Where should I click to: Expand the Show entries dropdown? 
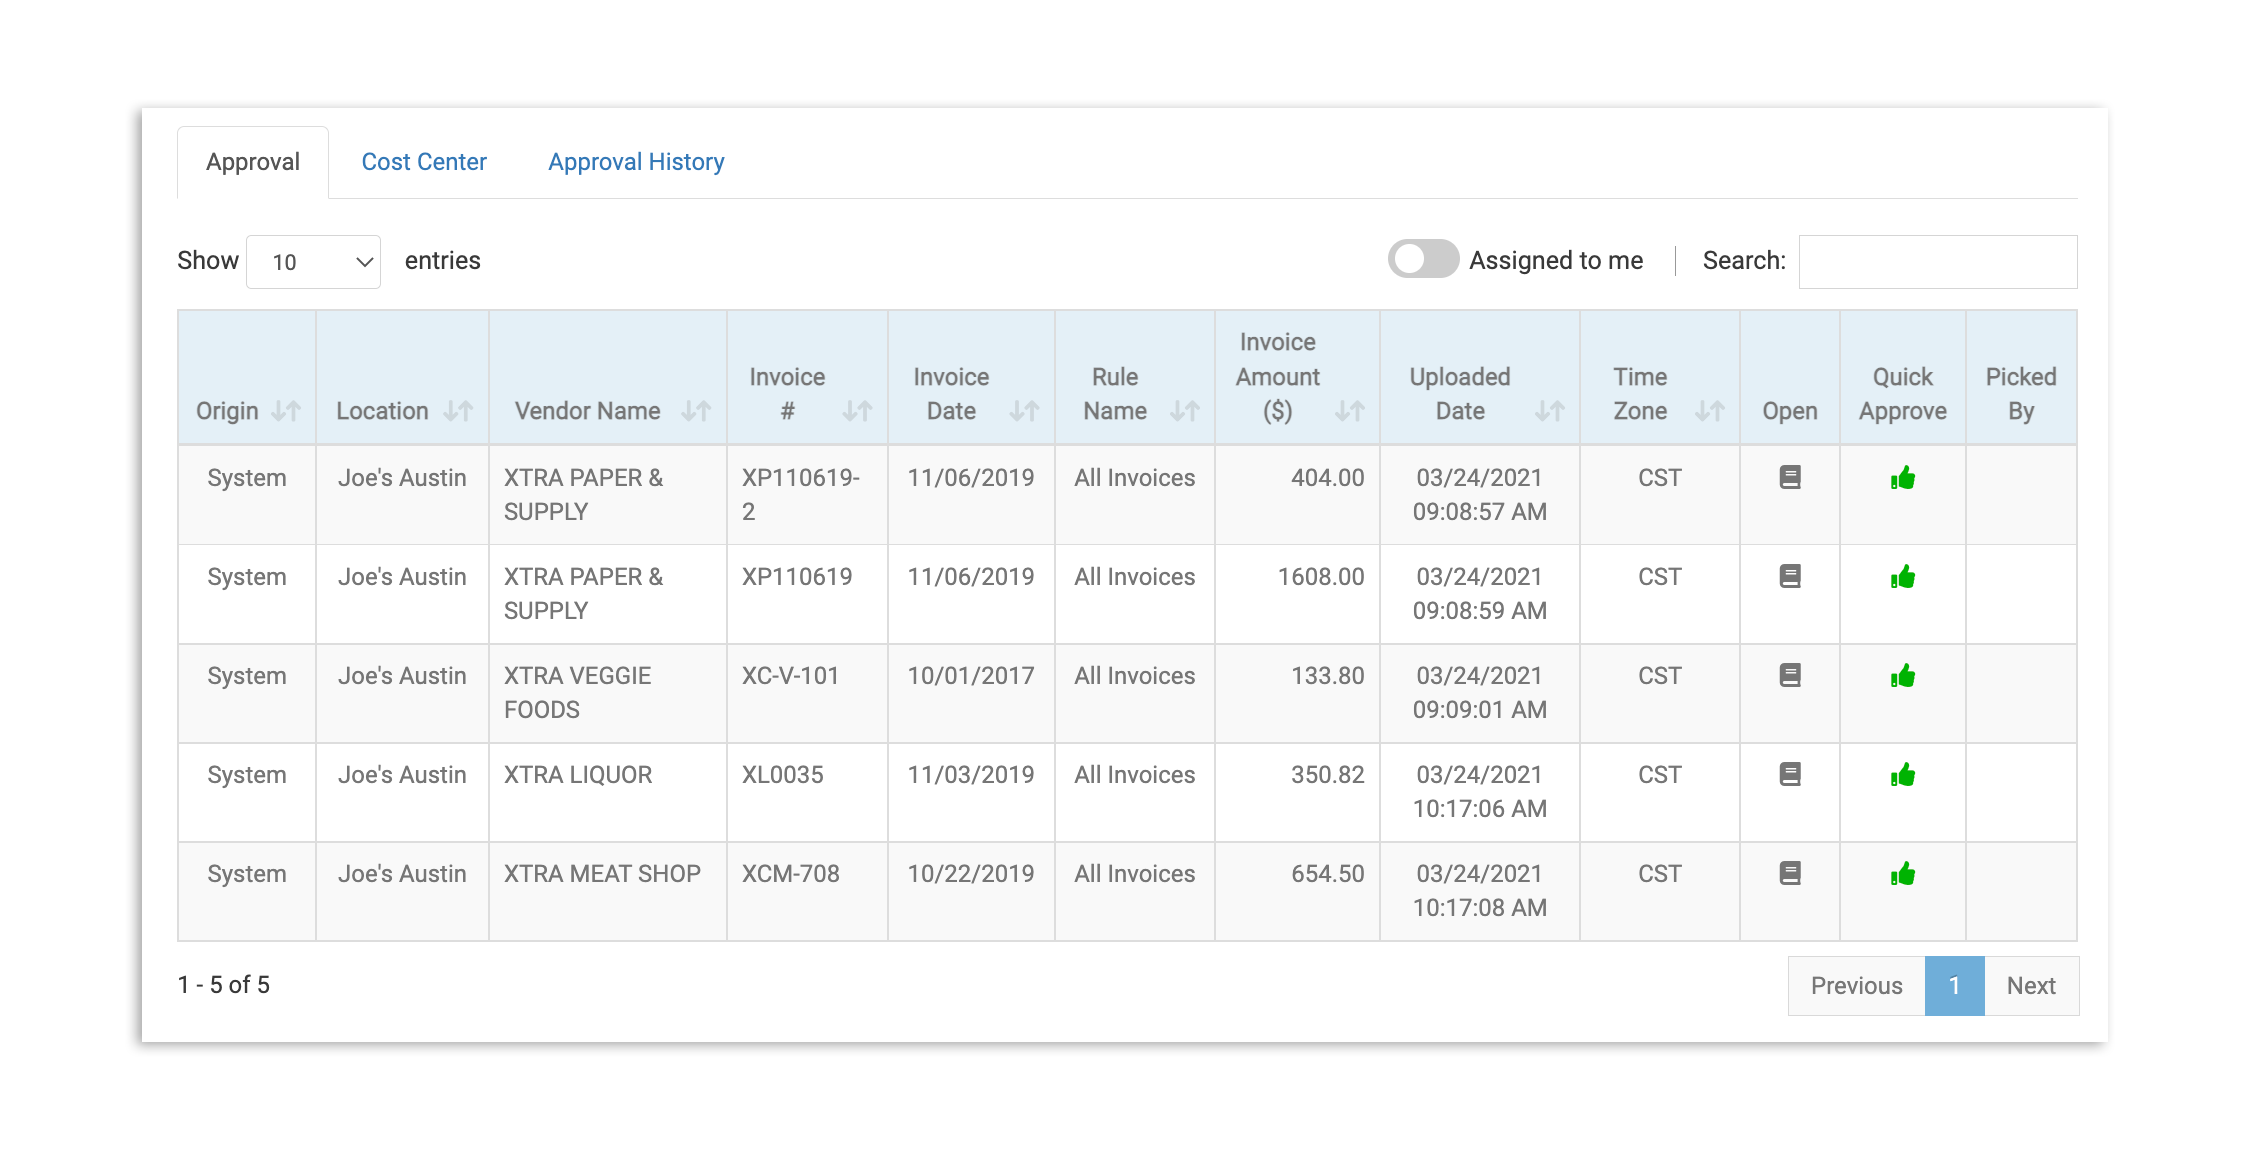[x=313, y=262]
